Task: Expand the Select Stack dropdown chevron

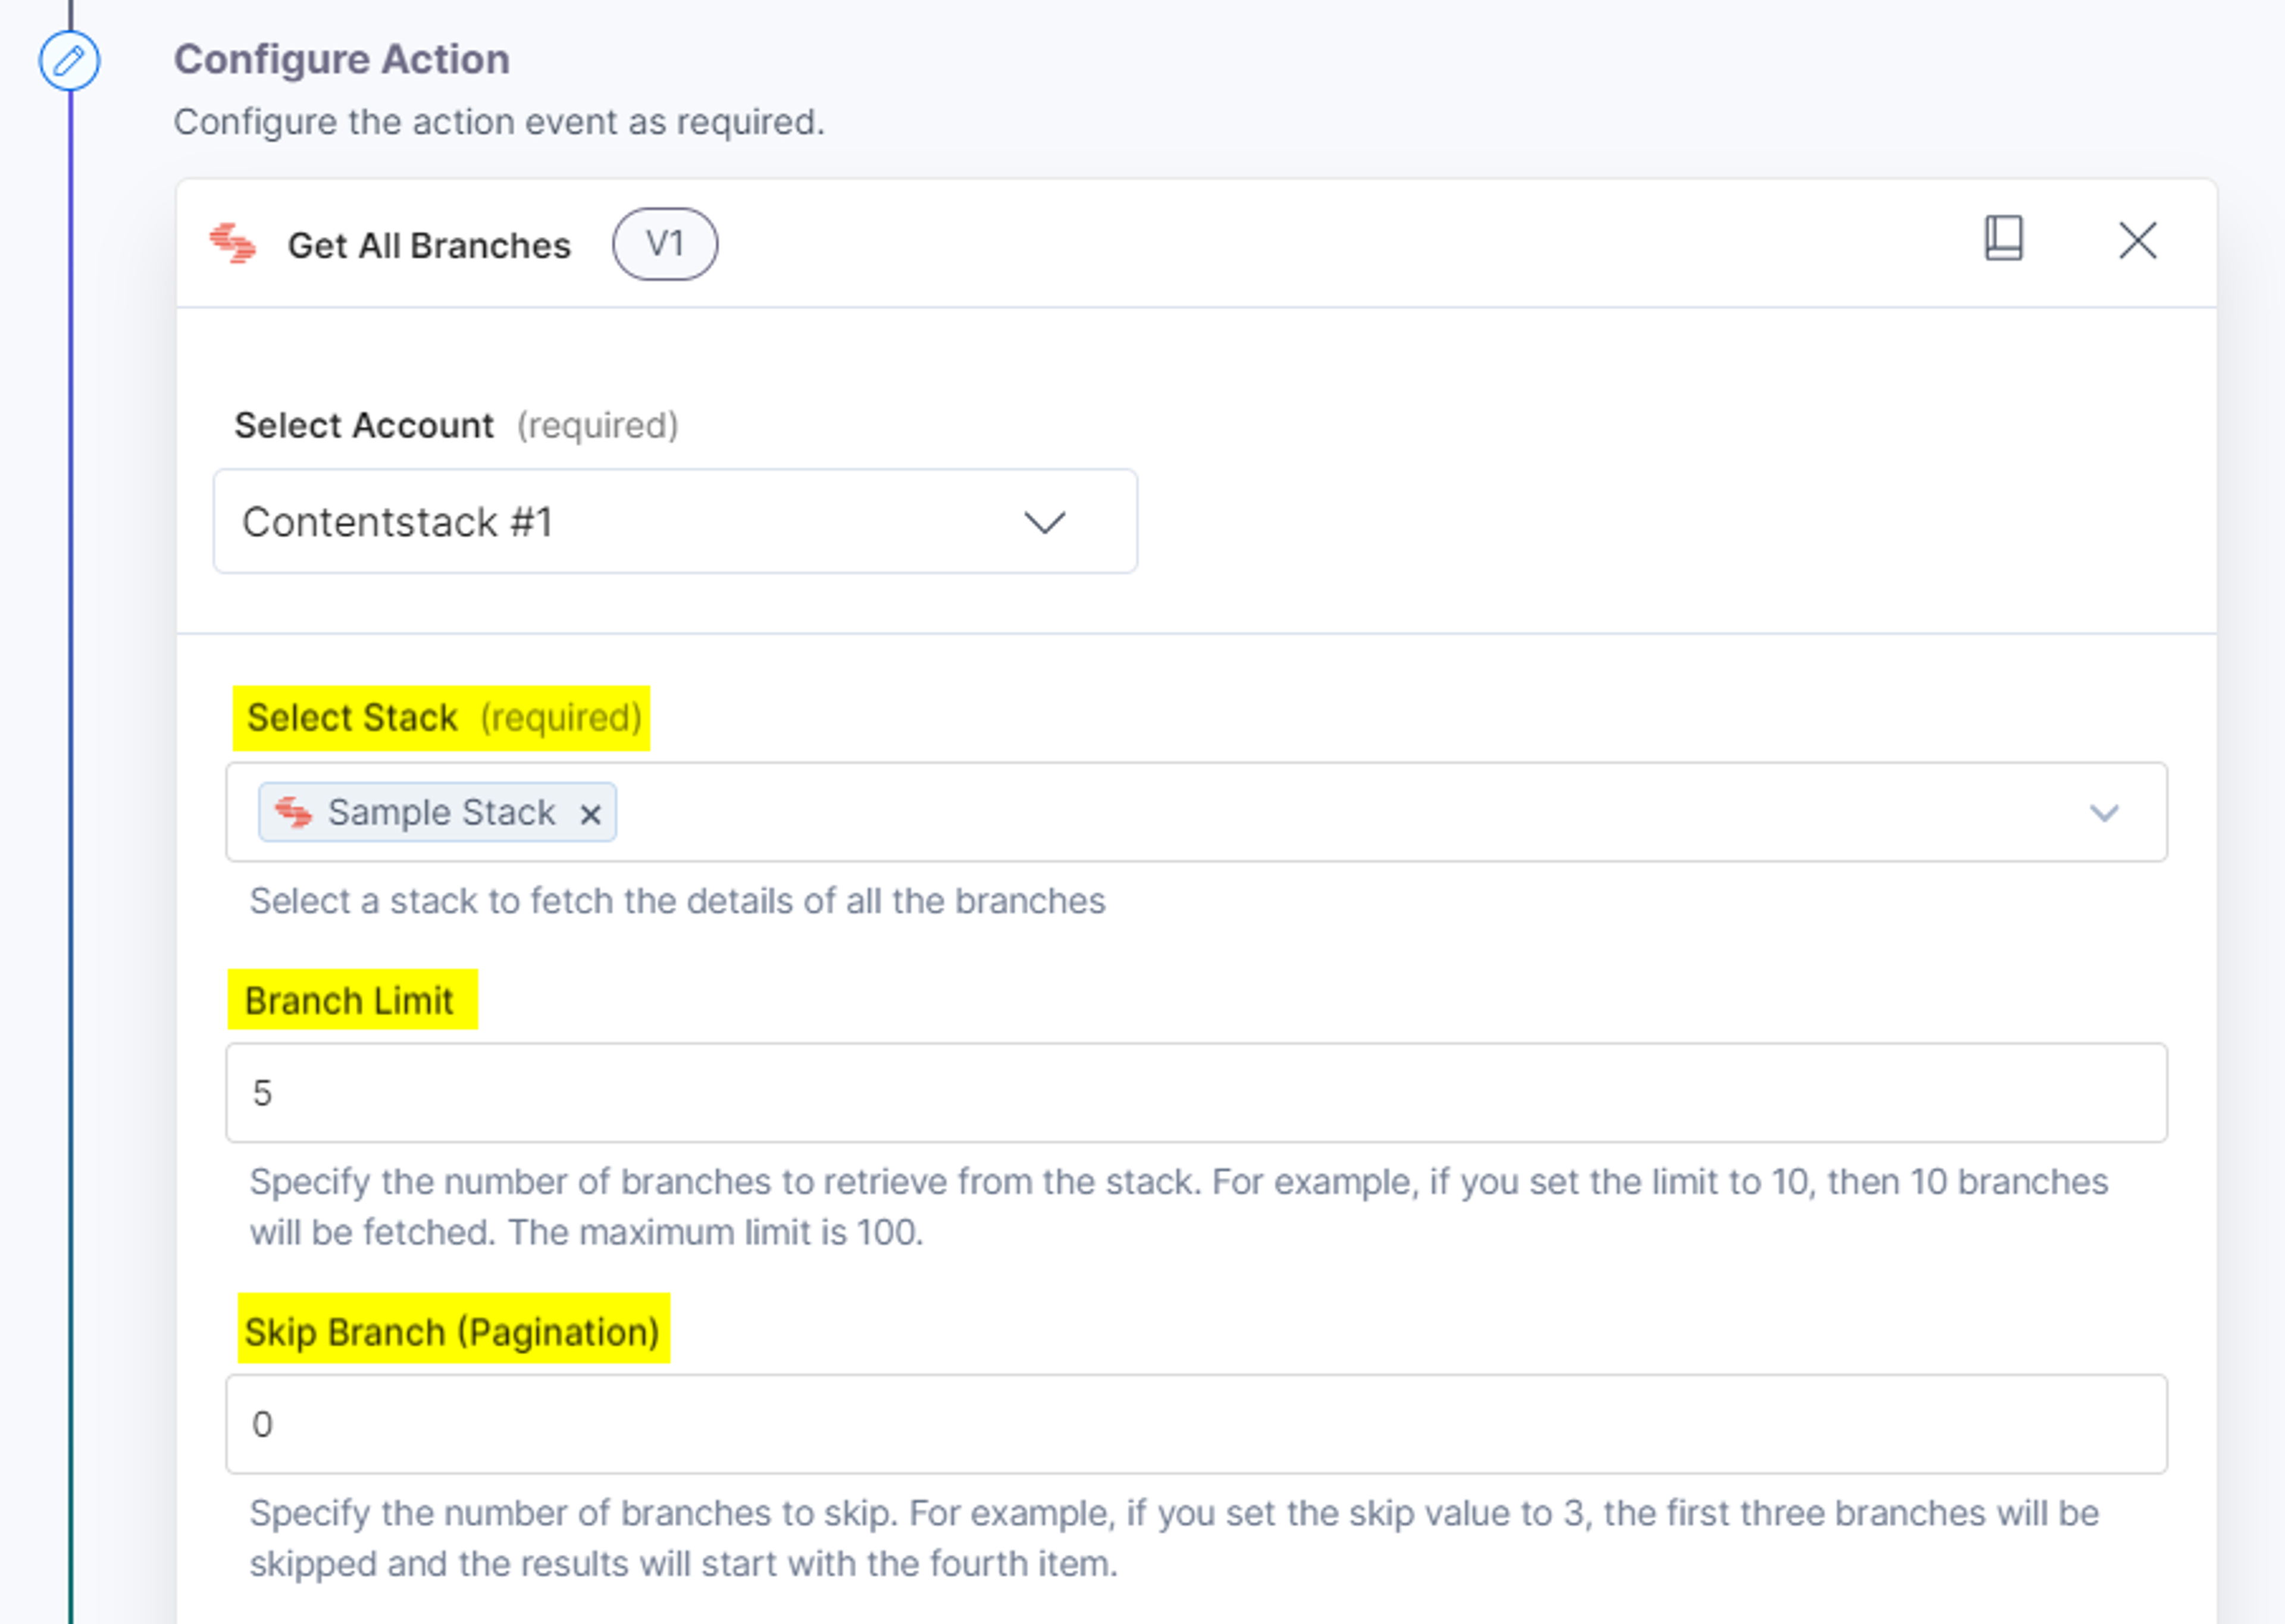Action: [2104, 813]
